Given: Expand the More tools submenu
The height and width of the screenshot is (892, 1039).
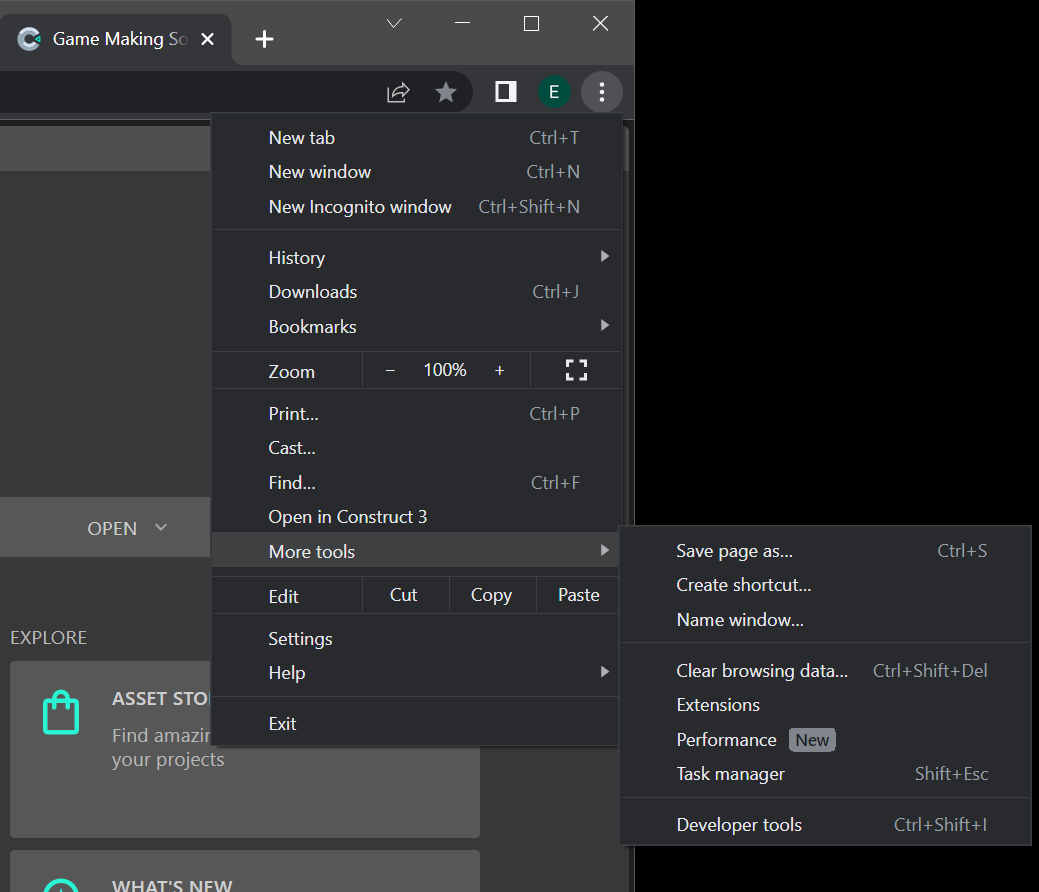Looking at the screenshot, I should click(x=417, y=551).
